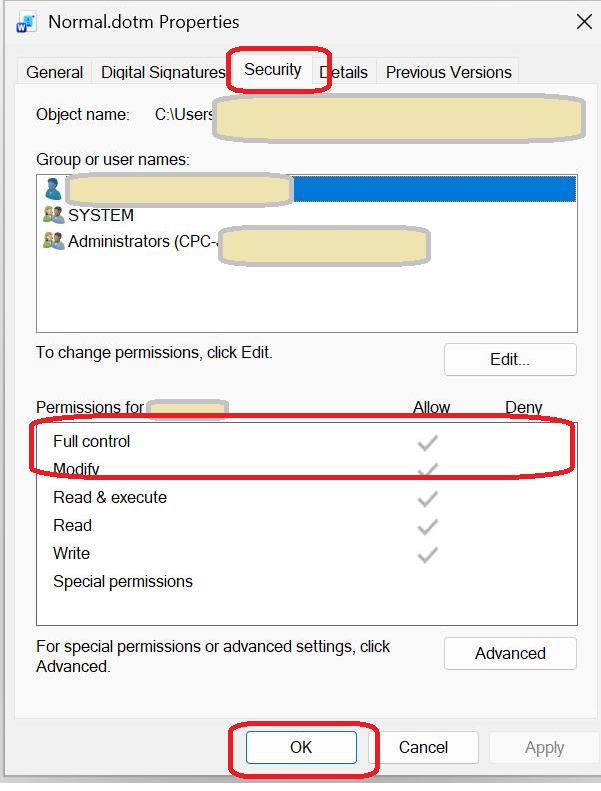Open the Details tab

tap(344, 72)
